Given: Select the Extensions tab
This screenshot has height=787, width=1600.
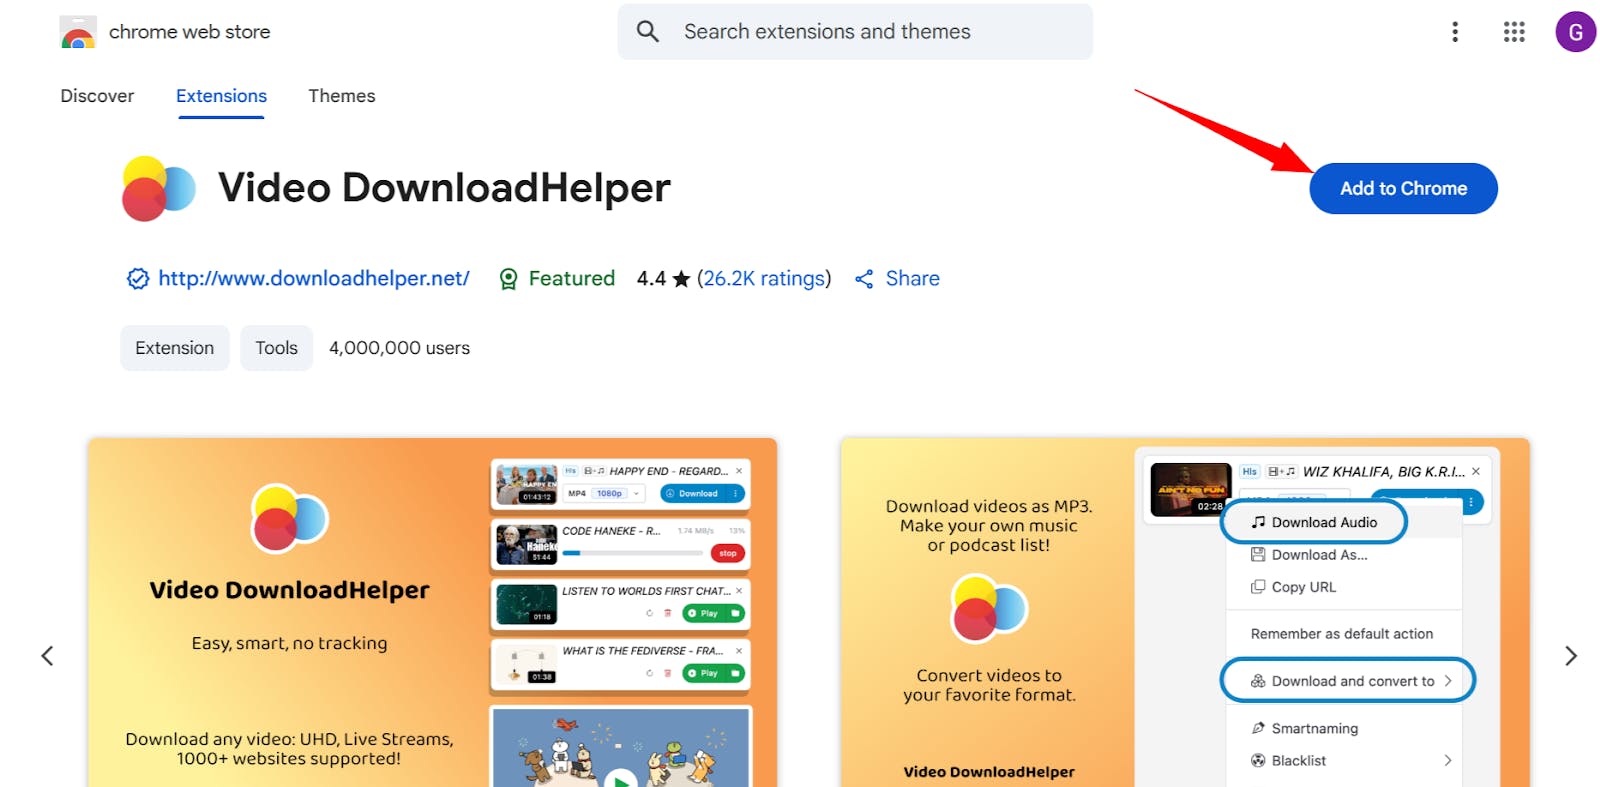Looking at the screenshot, I should coord(221,96).
